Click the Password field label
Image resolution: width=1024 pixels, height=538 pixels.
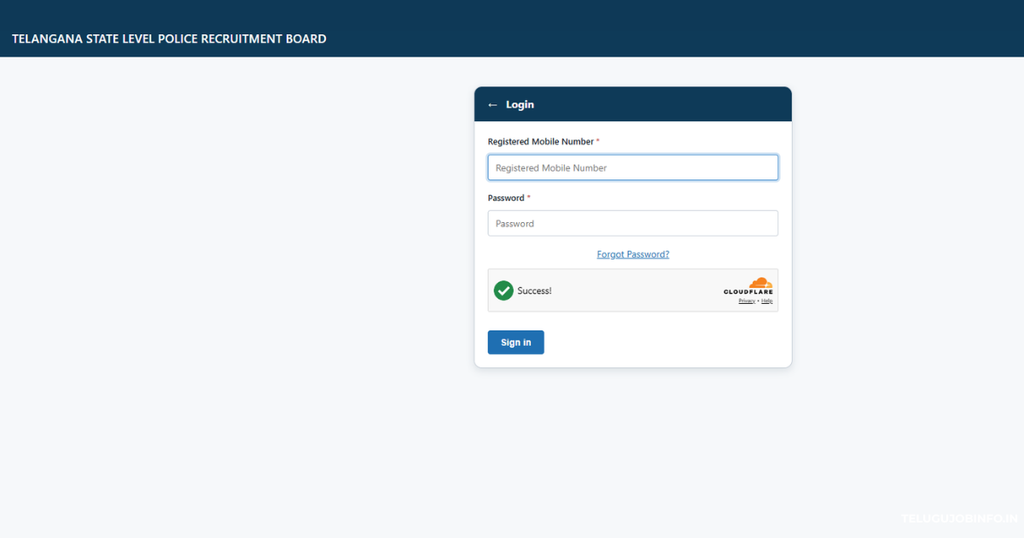(x=506, y=198)
